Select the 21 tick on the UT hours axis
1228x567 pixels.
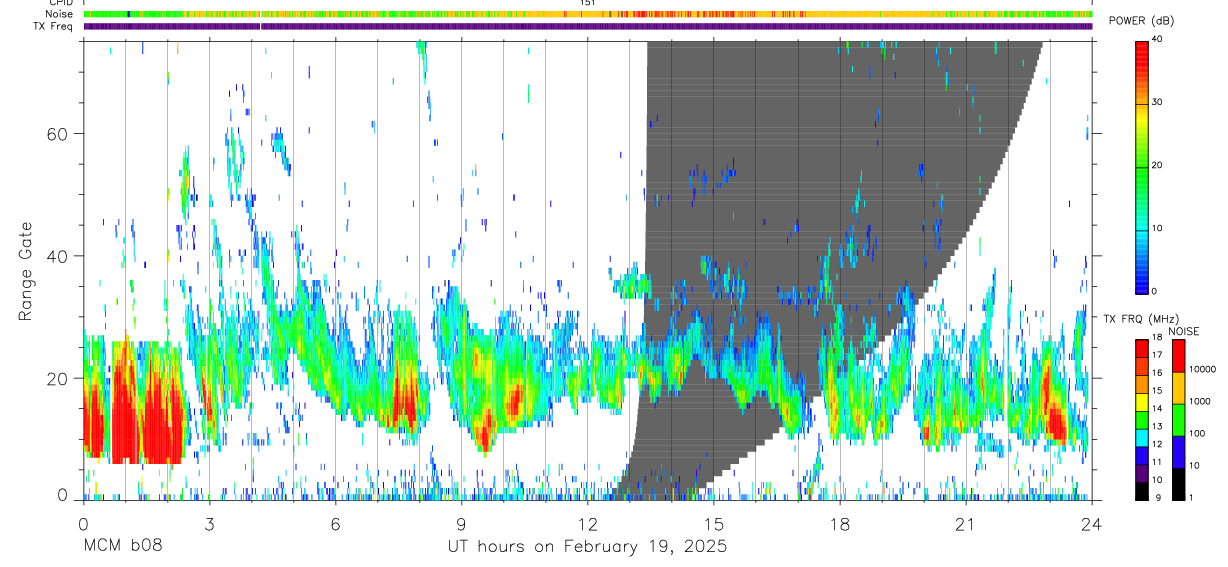[965, 523]
